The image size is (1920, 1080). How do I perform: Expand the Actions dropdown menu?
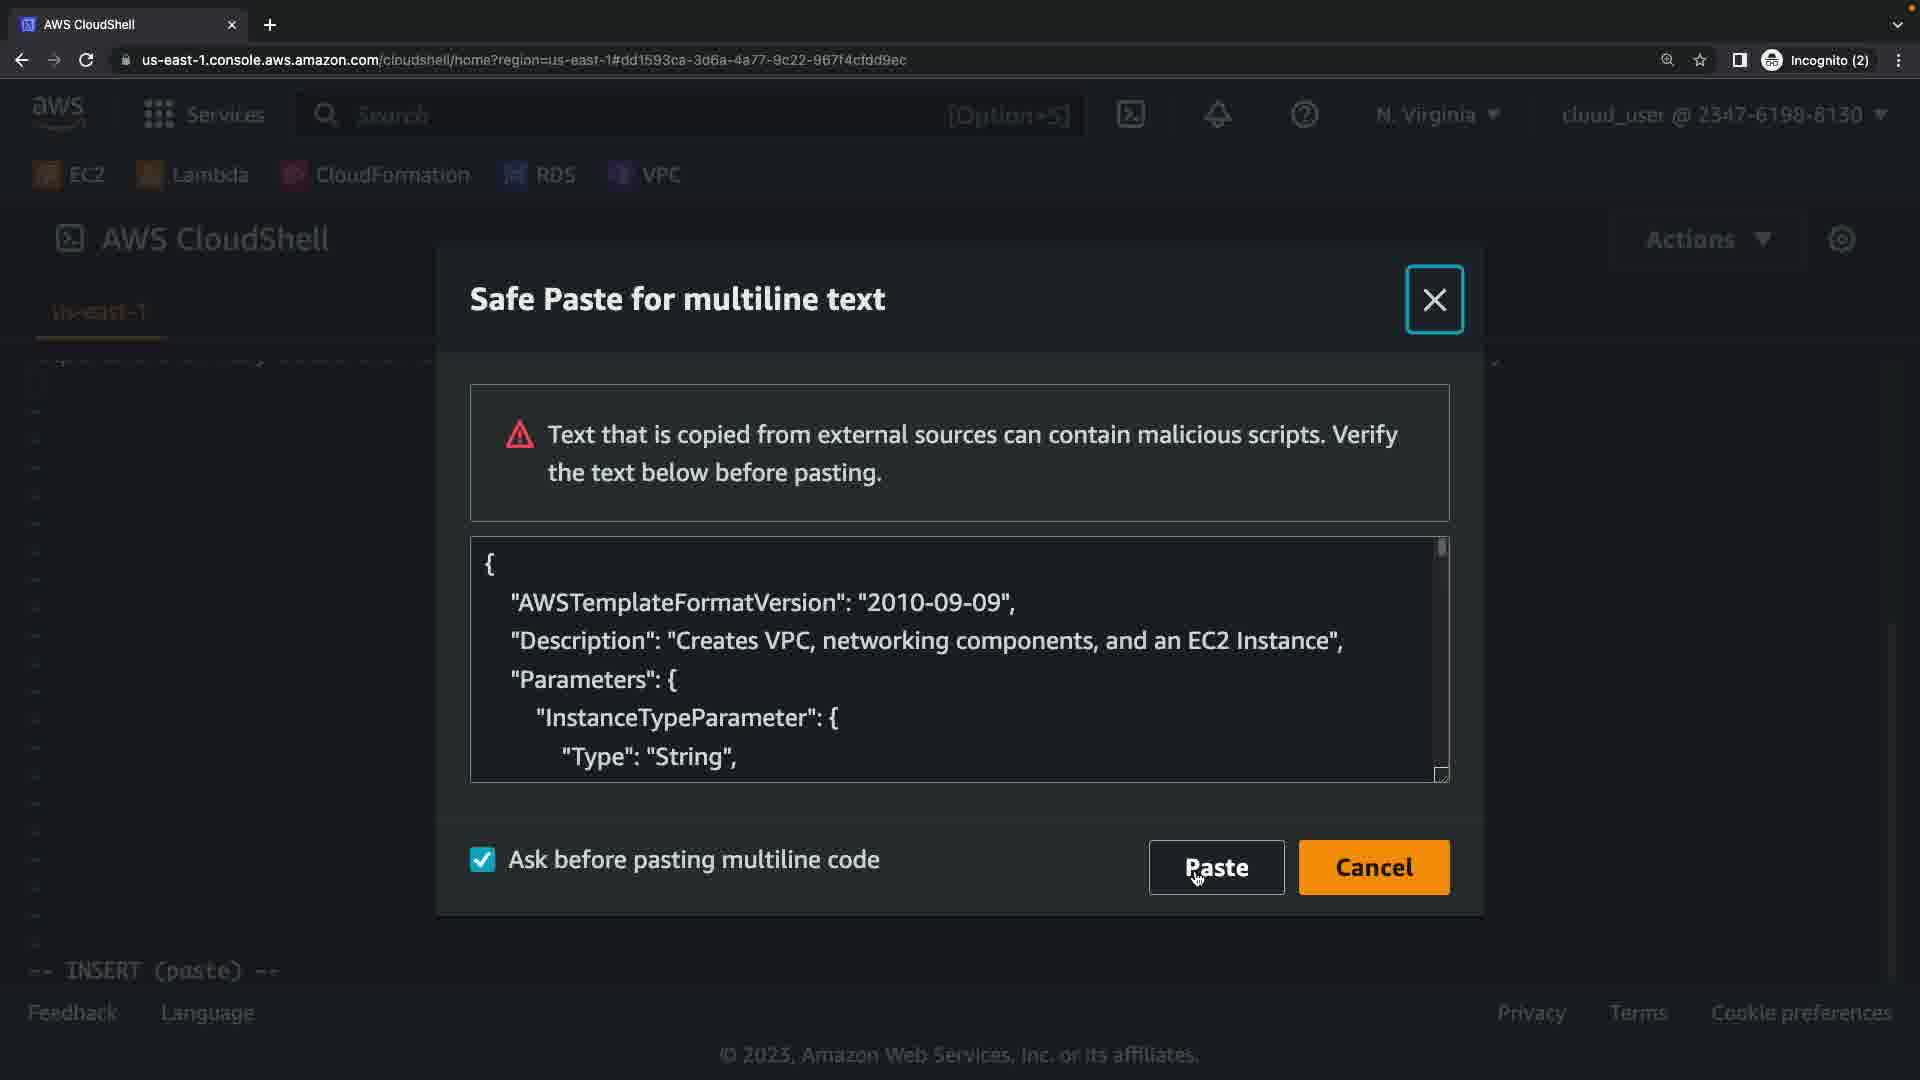[1708, 240]
